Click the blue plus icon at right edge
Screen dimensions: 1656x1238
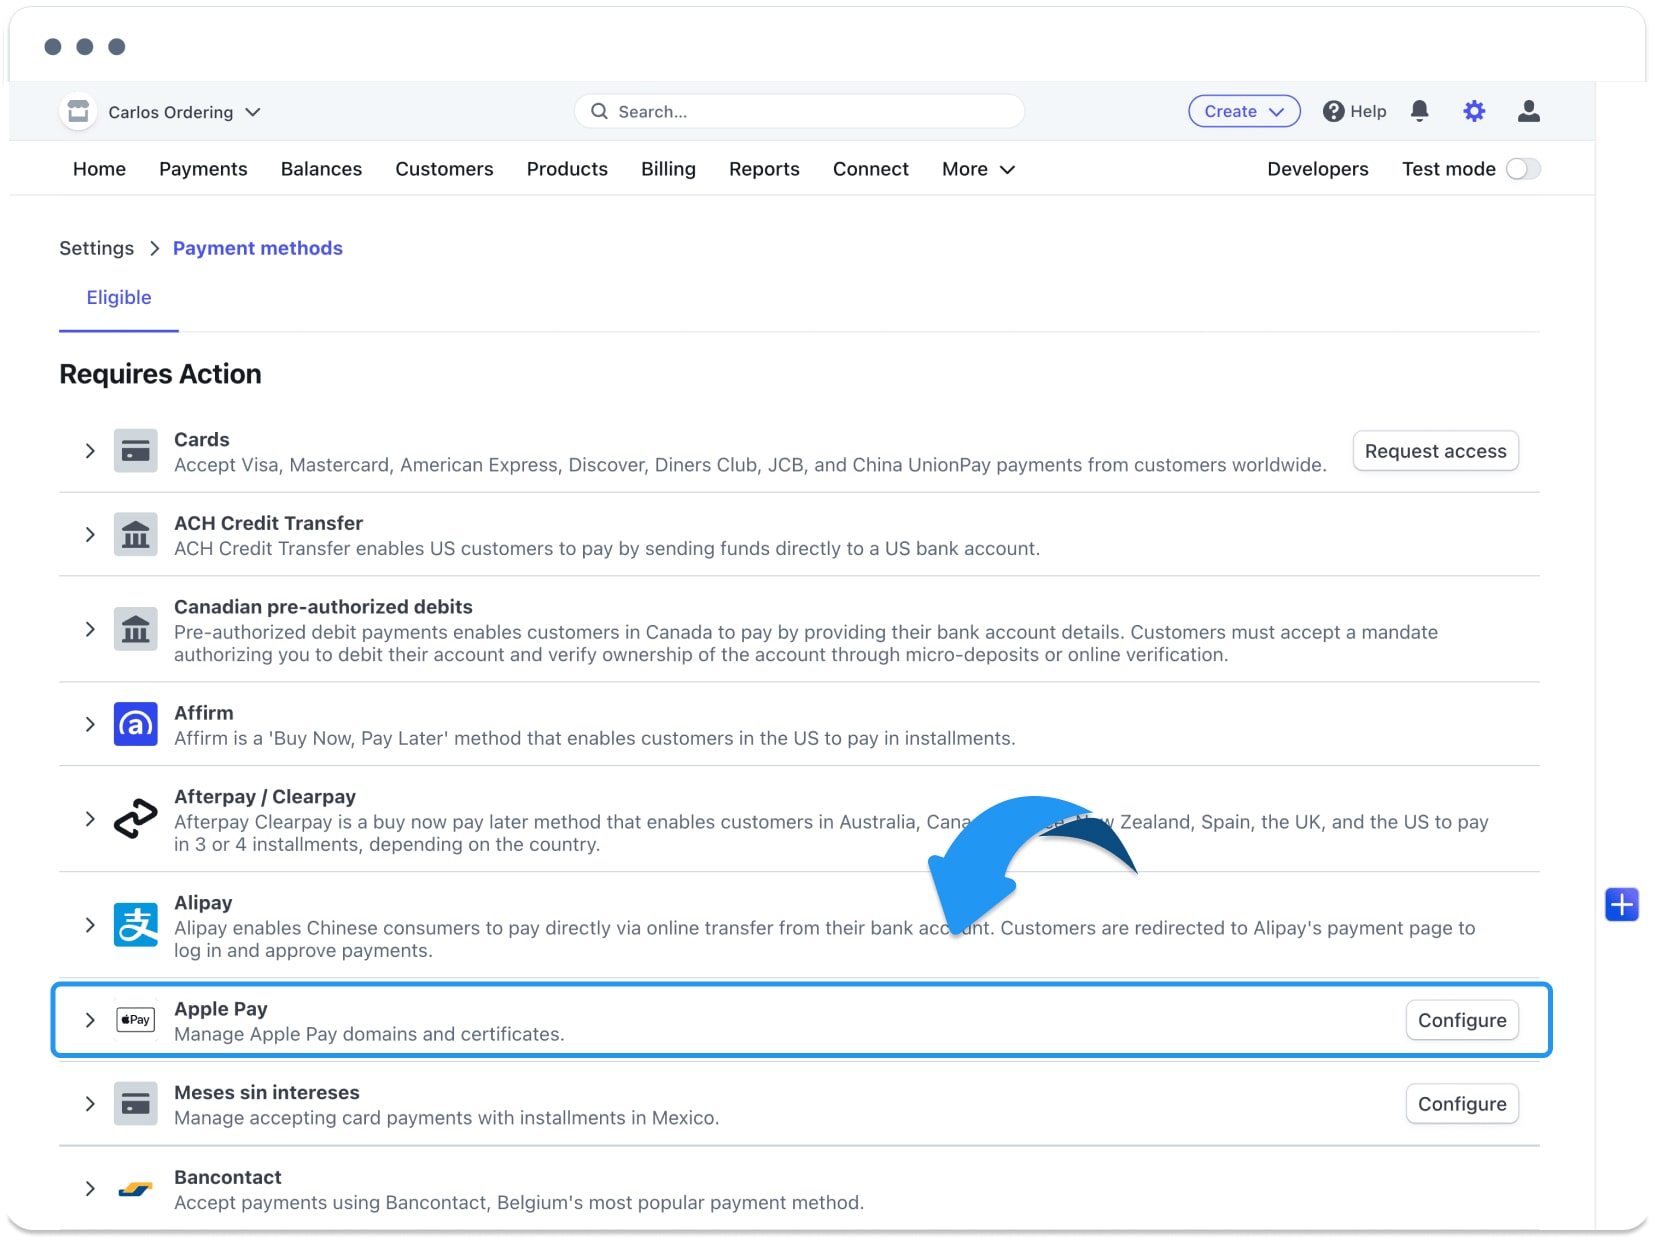[x=1621, y=905]
